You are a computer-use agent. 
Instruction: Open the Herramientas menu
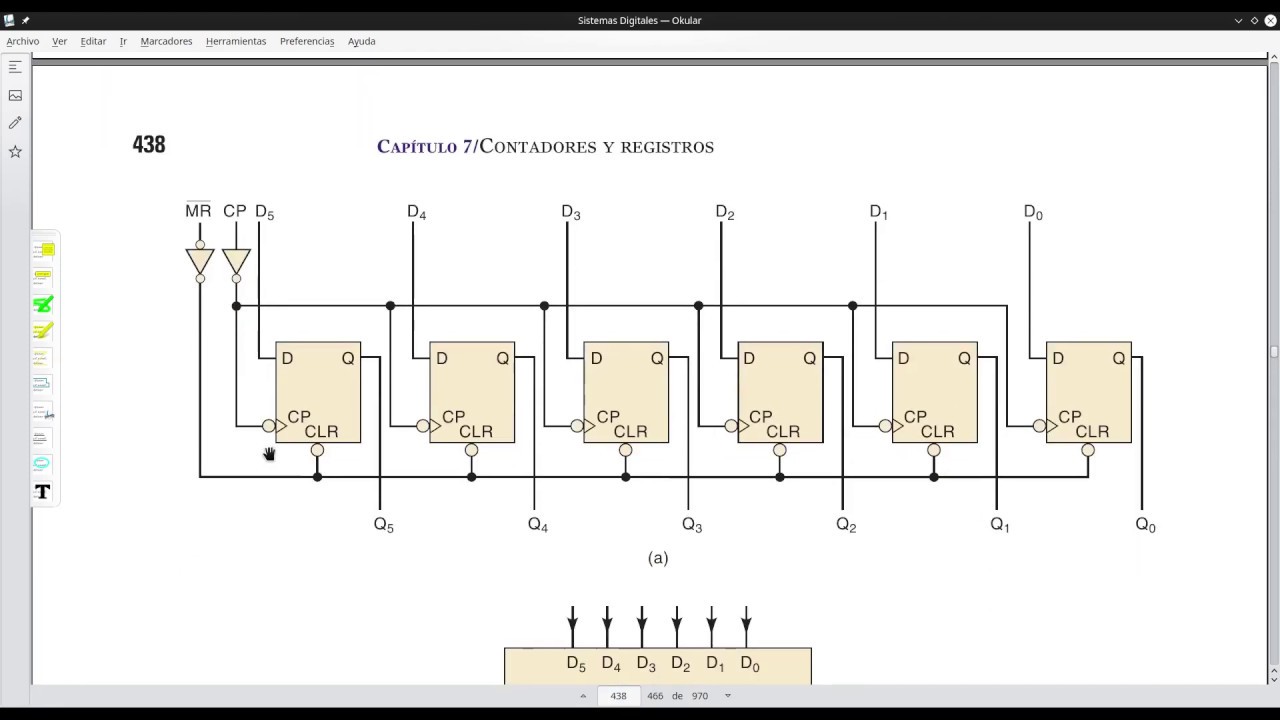236,41
